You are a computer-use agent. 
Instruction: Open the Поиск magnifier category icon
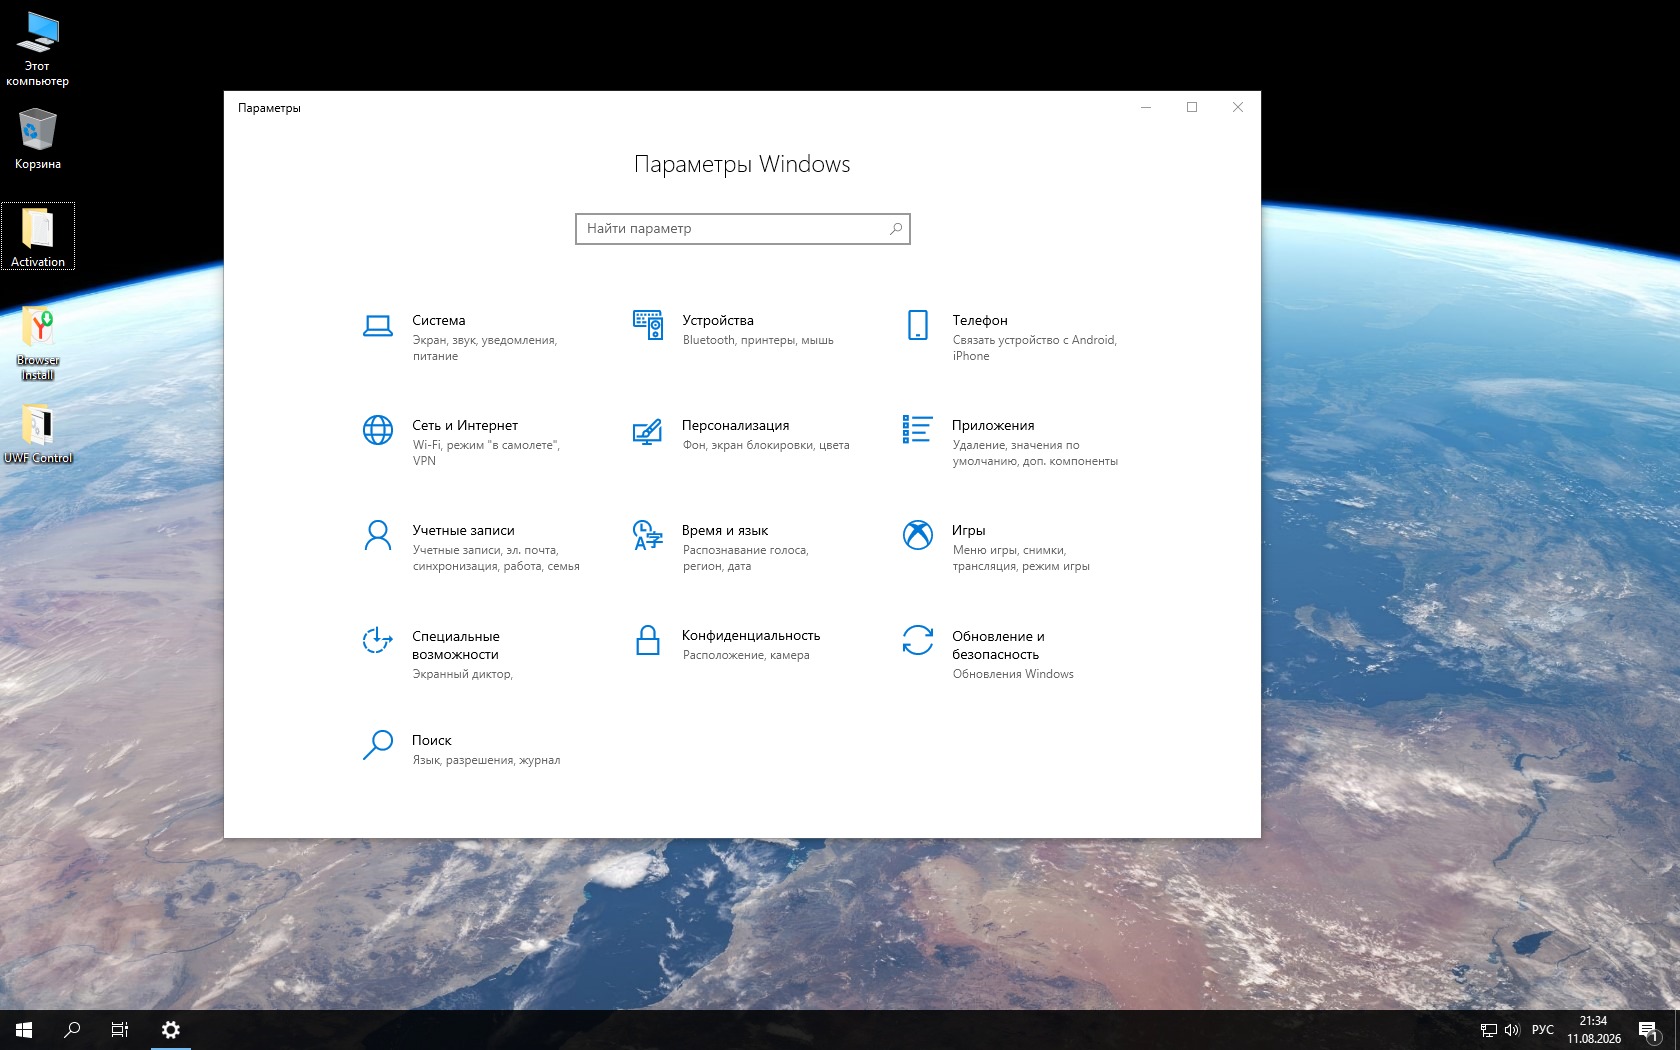click(377, 745)
